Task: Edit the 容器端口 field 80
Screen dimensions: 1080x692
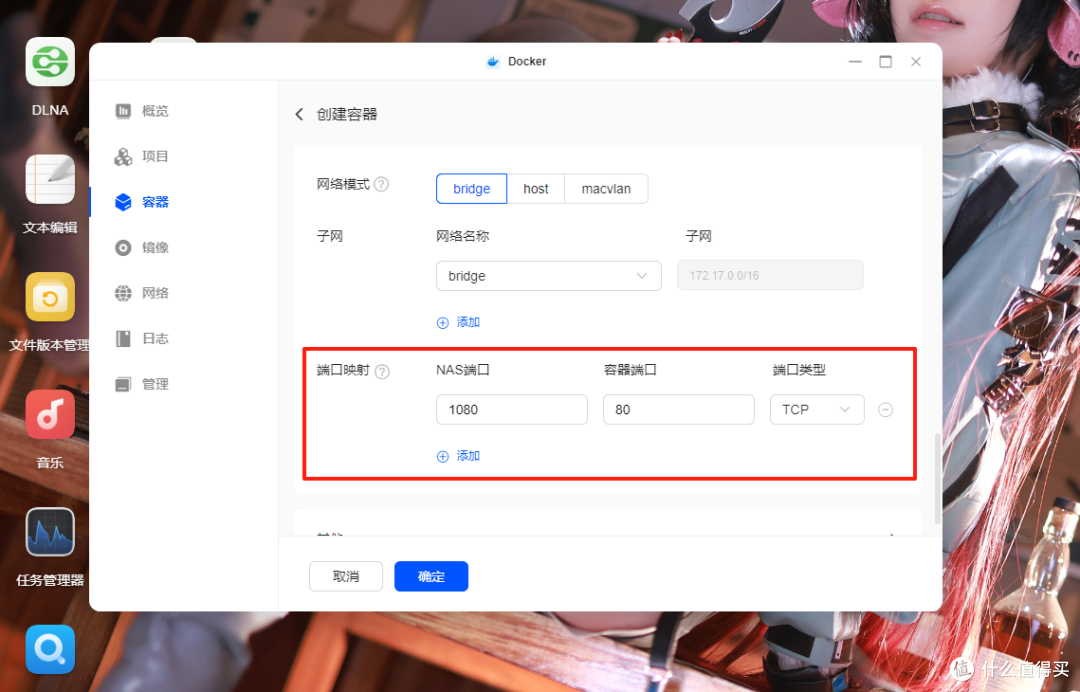Action: coord(678,410)
